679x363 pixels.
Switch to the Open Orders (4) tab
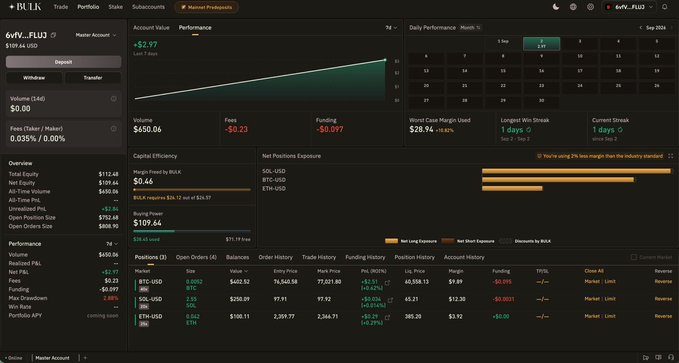196,257
